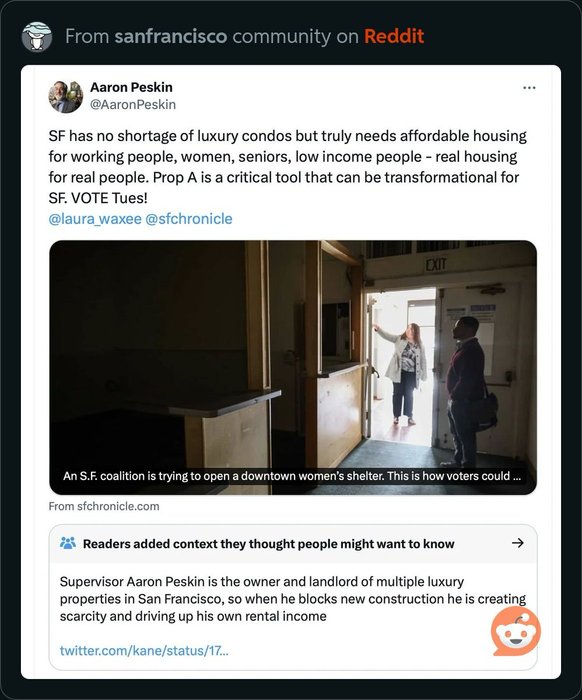Click From sfchronicle.com source text
Image resolution: width=582 pixels, height=700 pixels.
tap(104, 506)
